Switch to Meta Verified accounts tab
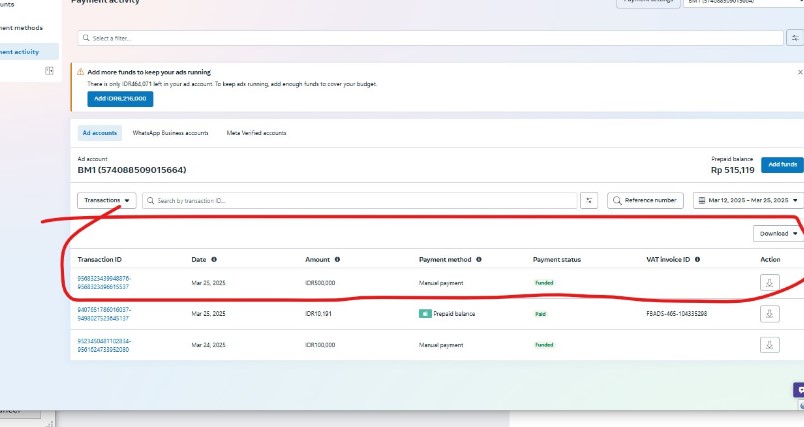Screen dimensions: 804x427 tap(256, 133)
